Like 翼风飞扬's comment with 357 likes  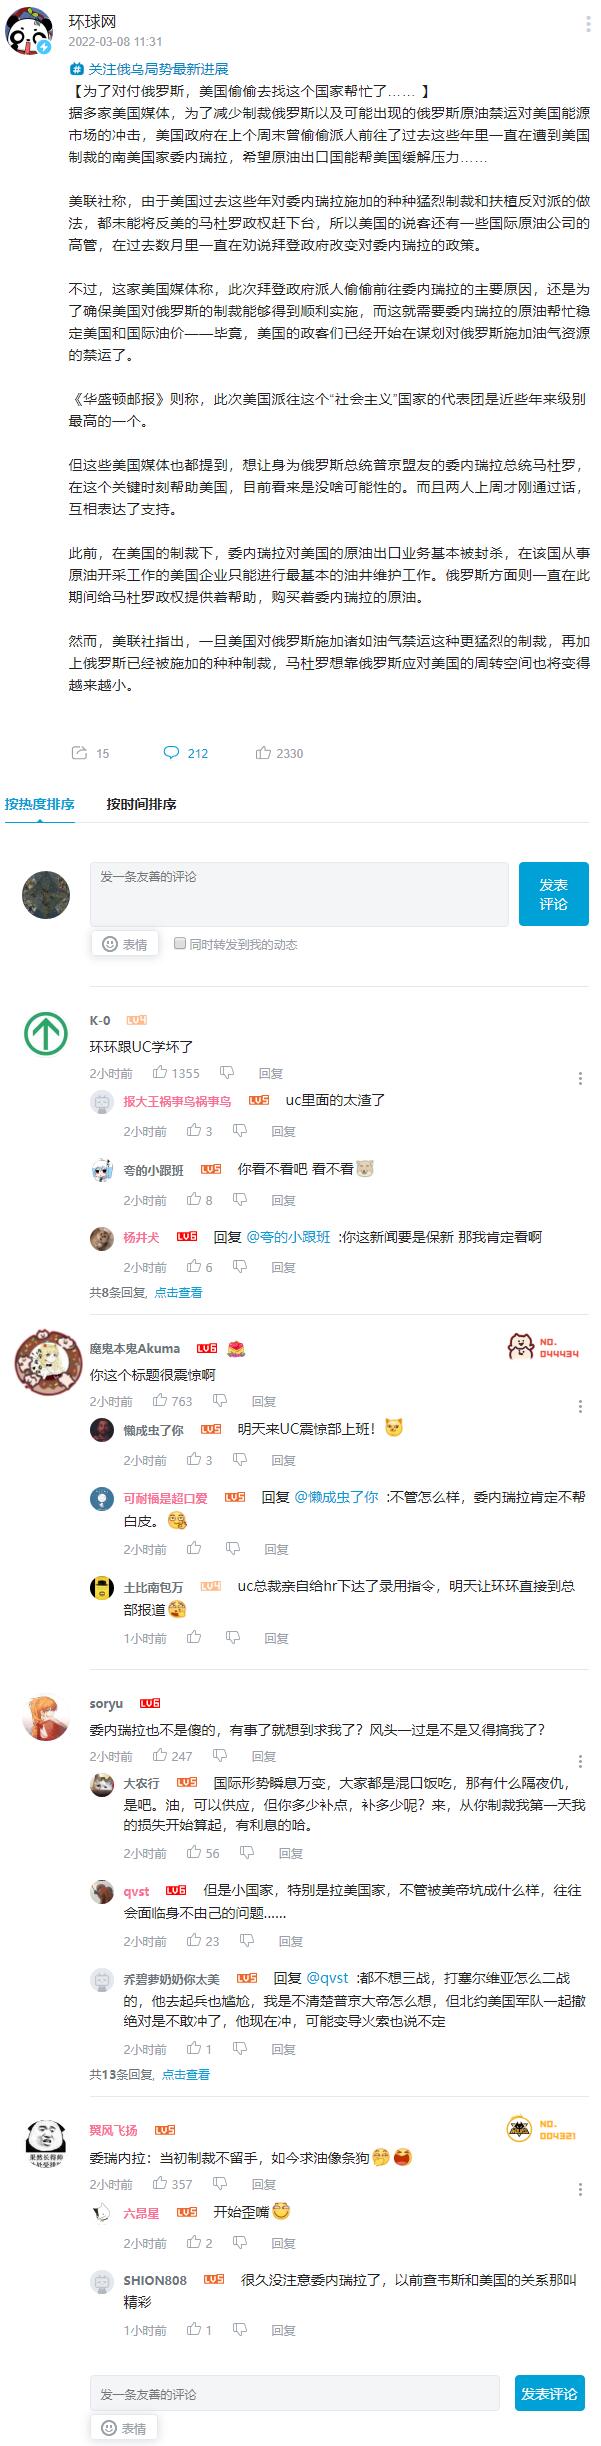[159, 2185]
